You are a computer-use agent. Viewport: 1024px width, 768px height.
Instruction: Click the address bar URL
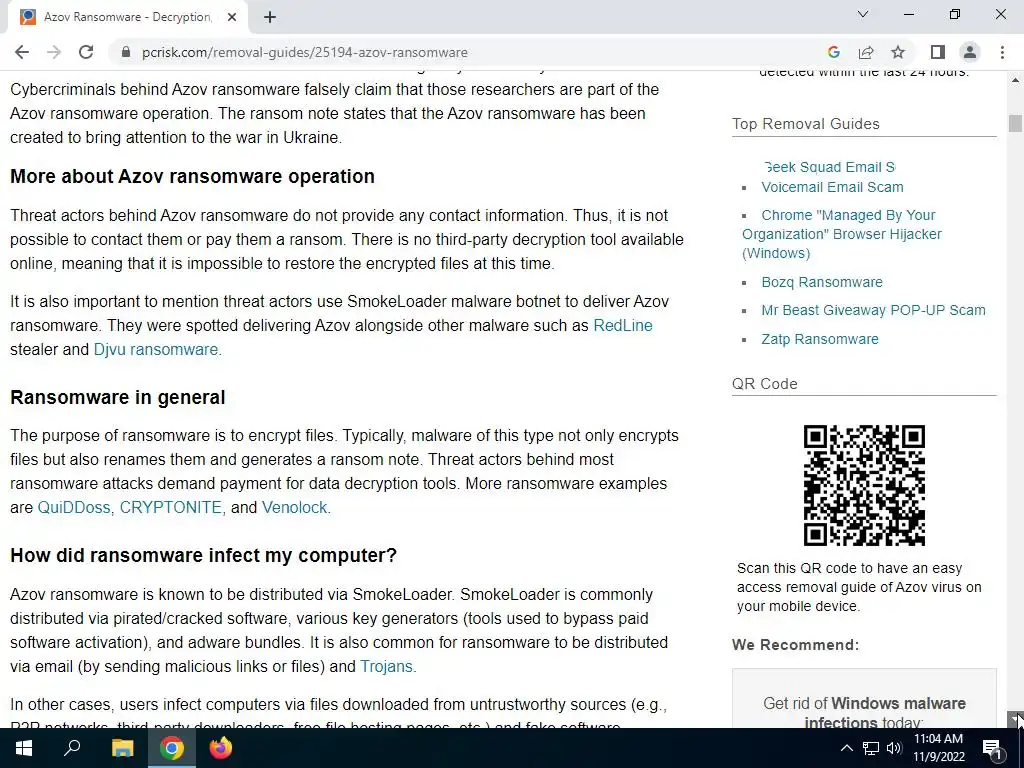(304, 52)
